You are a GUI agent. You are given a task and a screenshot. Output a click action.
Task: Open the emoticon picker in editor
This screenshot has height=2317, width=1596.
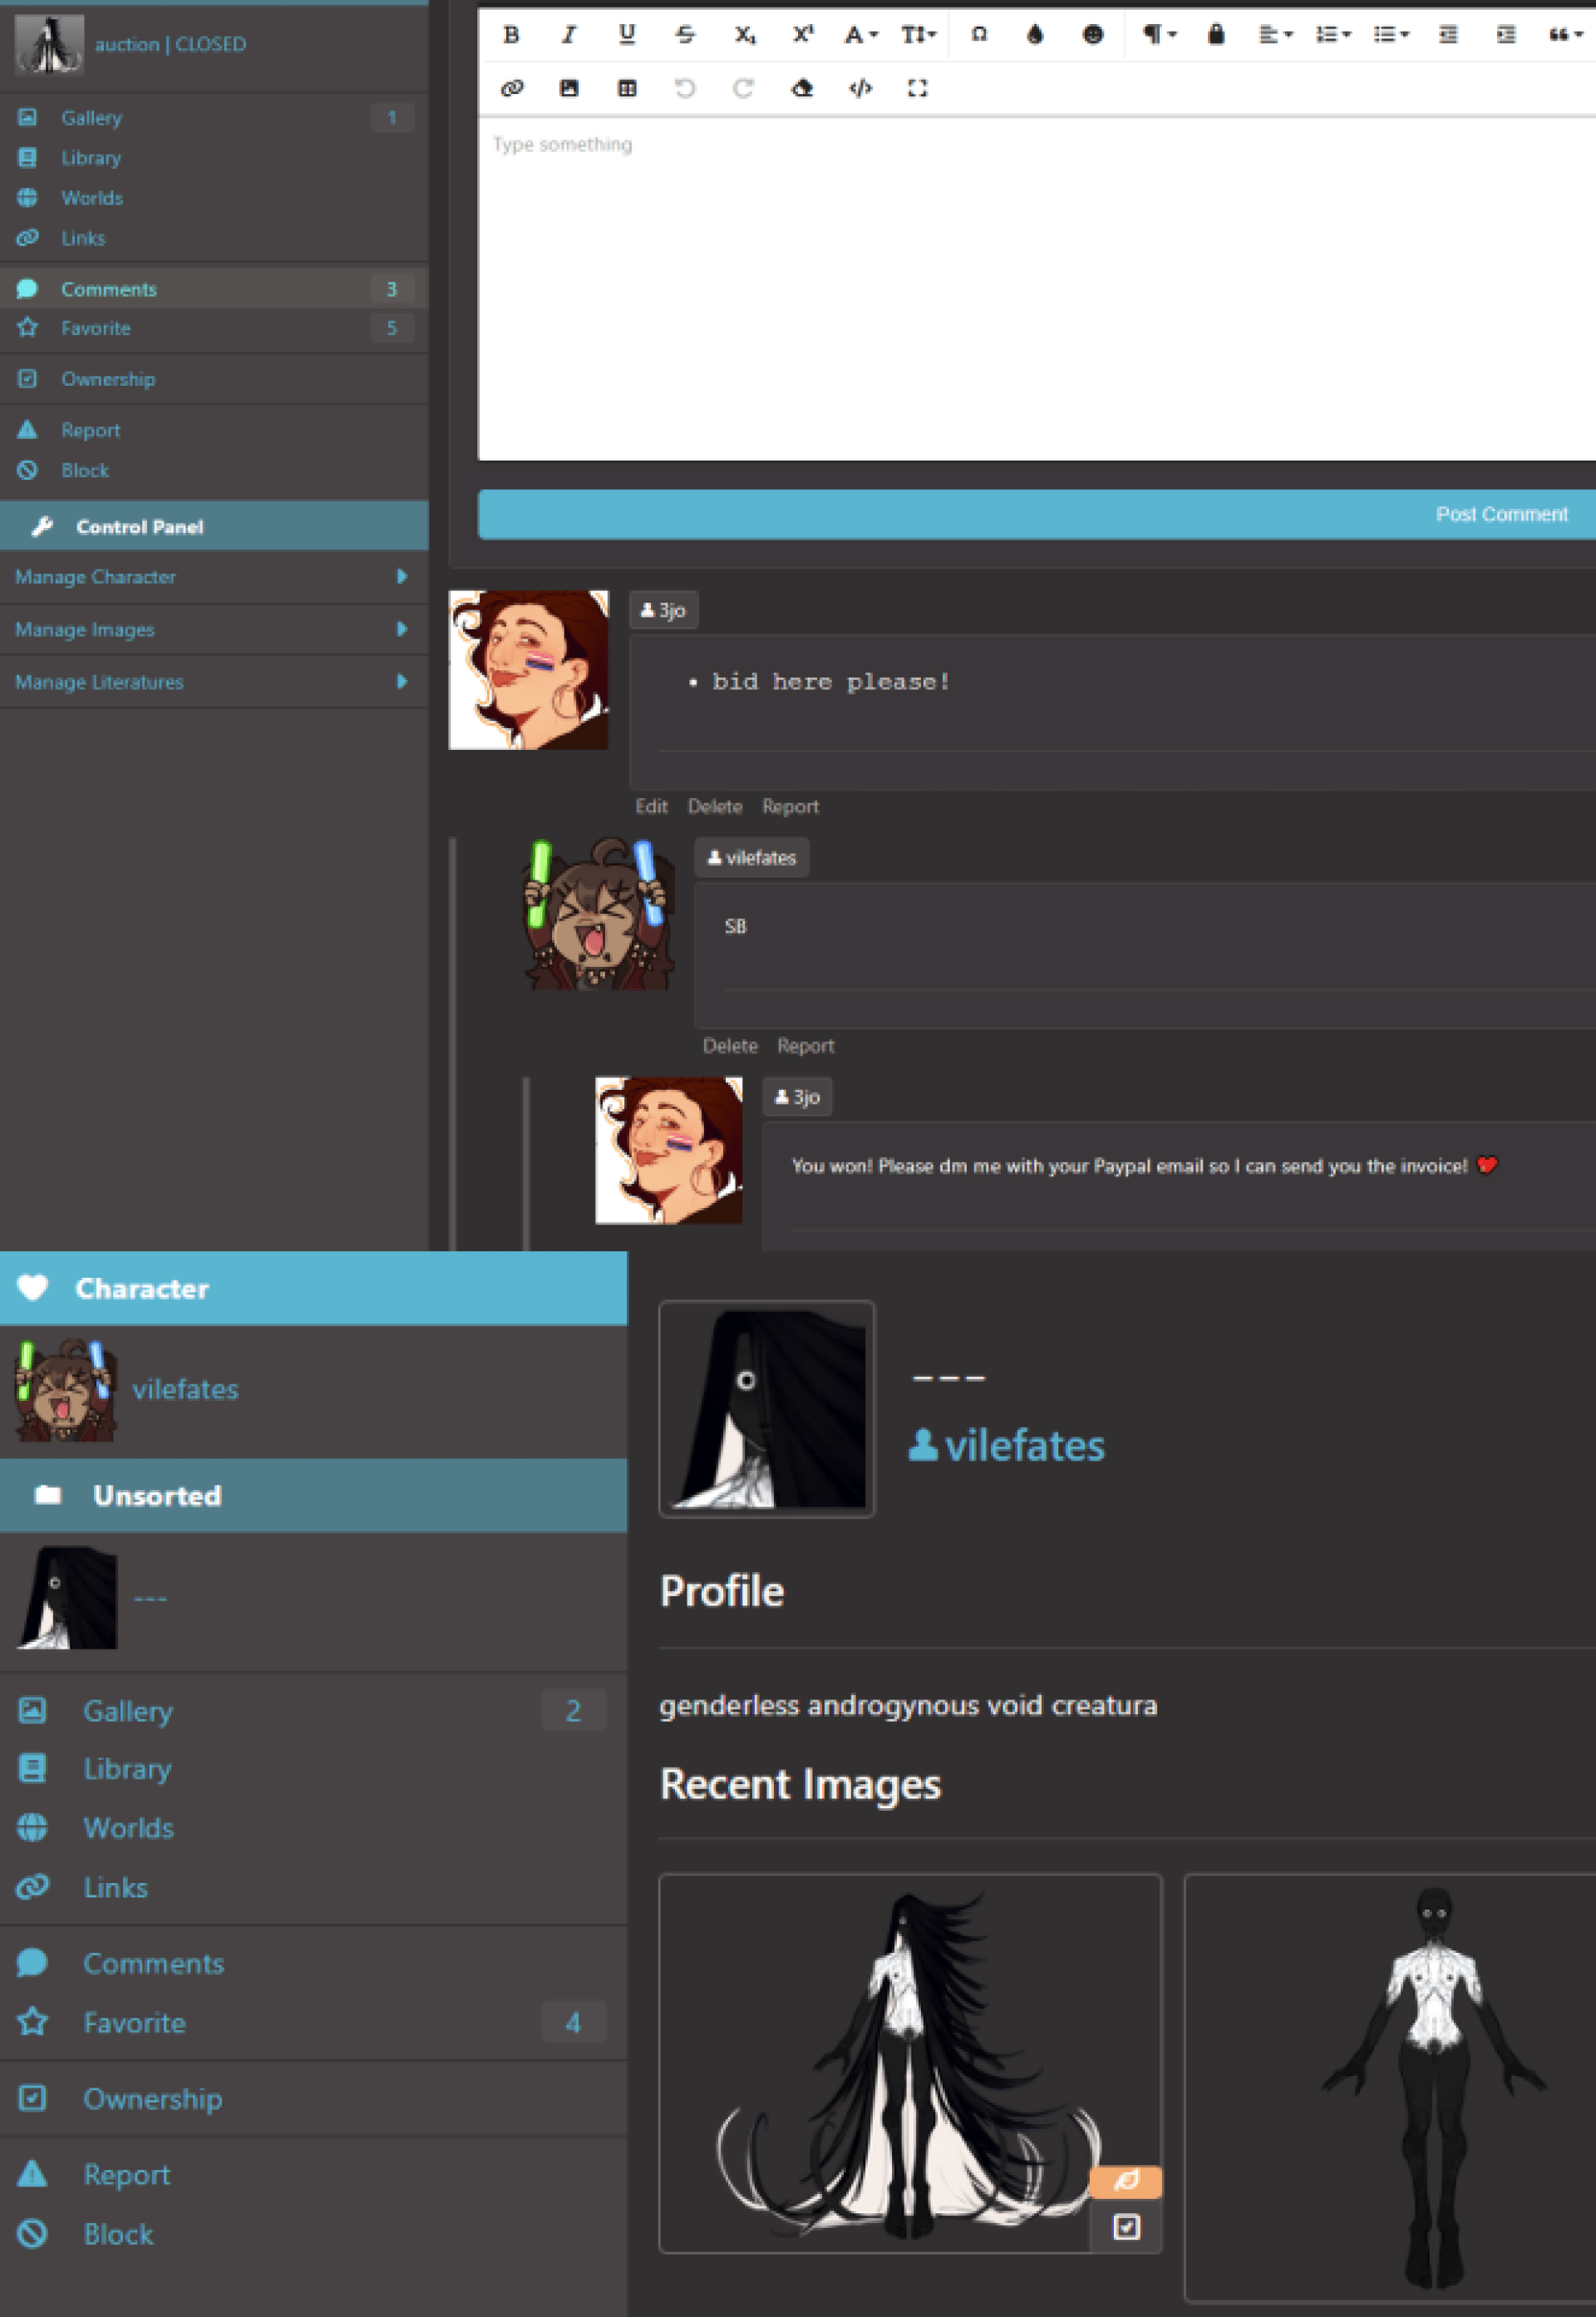click(1092, 35)
